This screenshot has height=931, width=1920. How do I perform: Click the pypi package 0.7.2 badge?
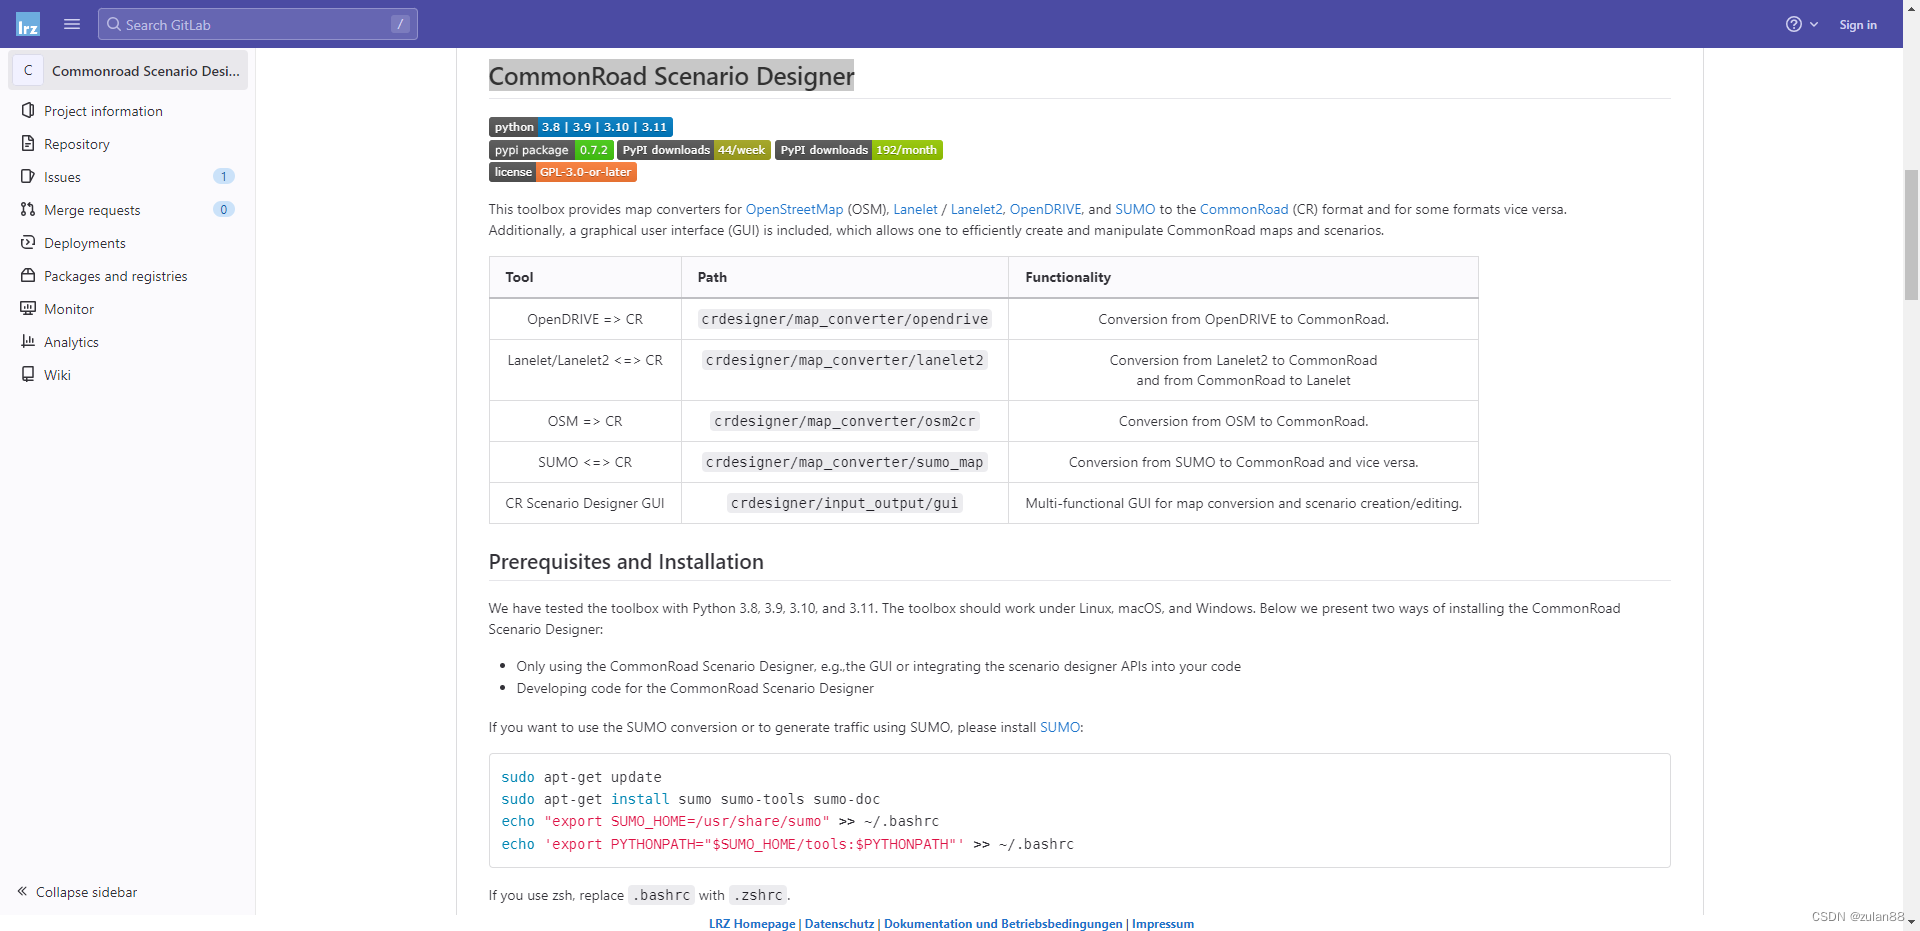click(x=550, y=149)
